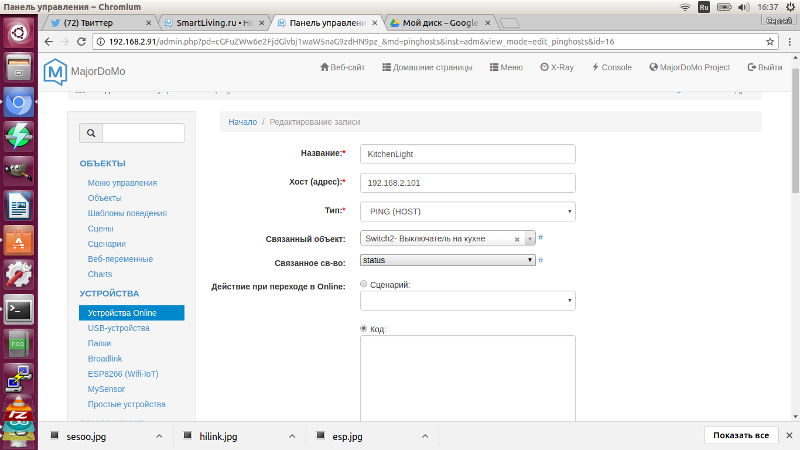Bookmark page with the star icon

[769, 42]
